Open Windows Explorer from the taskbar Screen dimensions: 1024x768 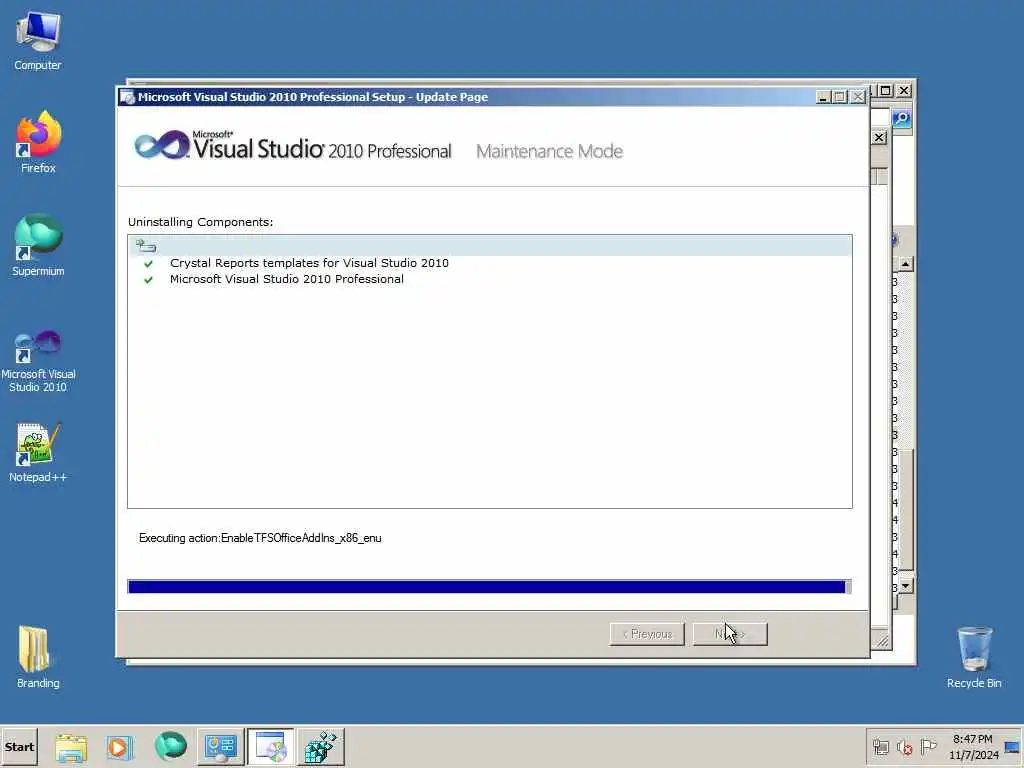click(71, 747)
